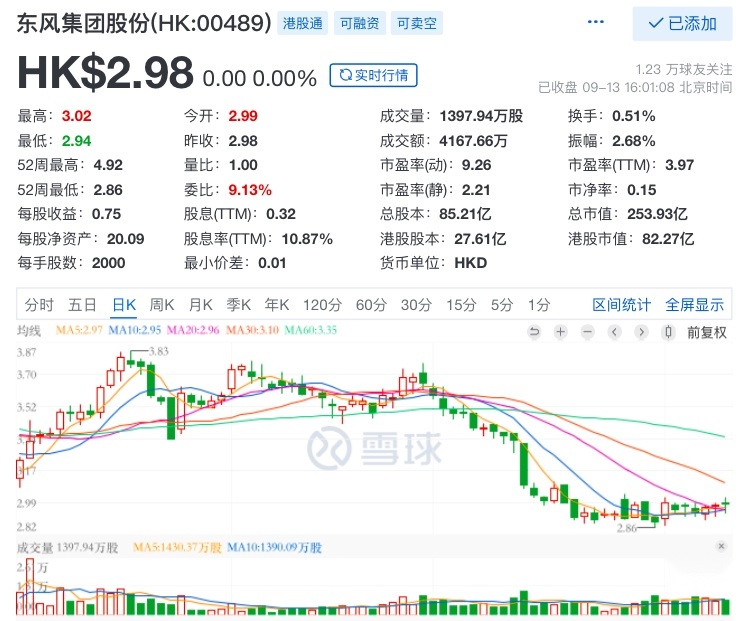Click the 换手 0.51% value
This screenshot has width=749, height=621.
633,116
